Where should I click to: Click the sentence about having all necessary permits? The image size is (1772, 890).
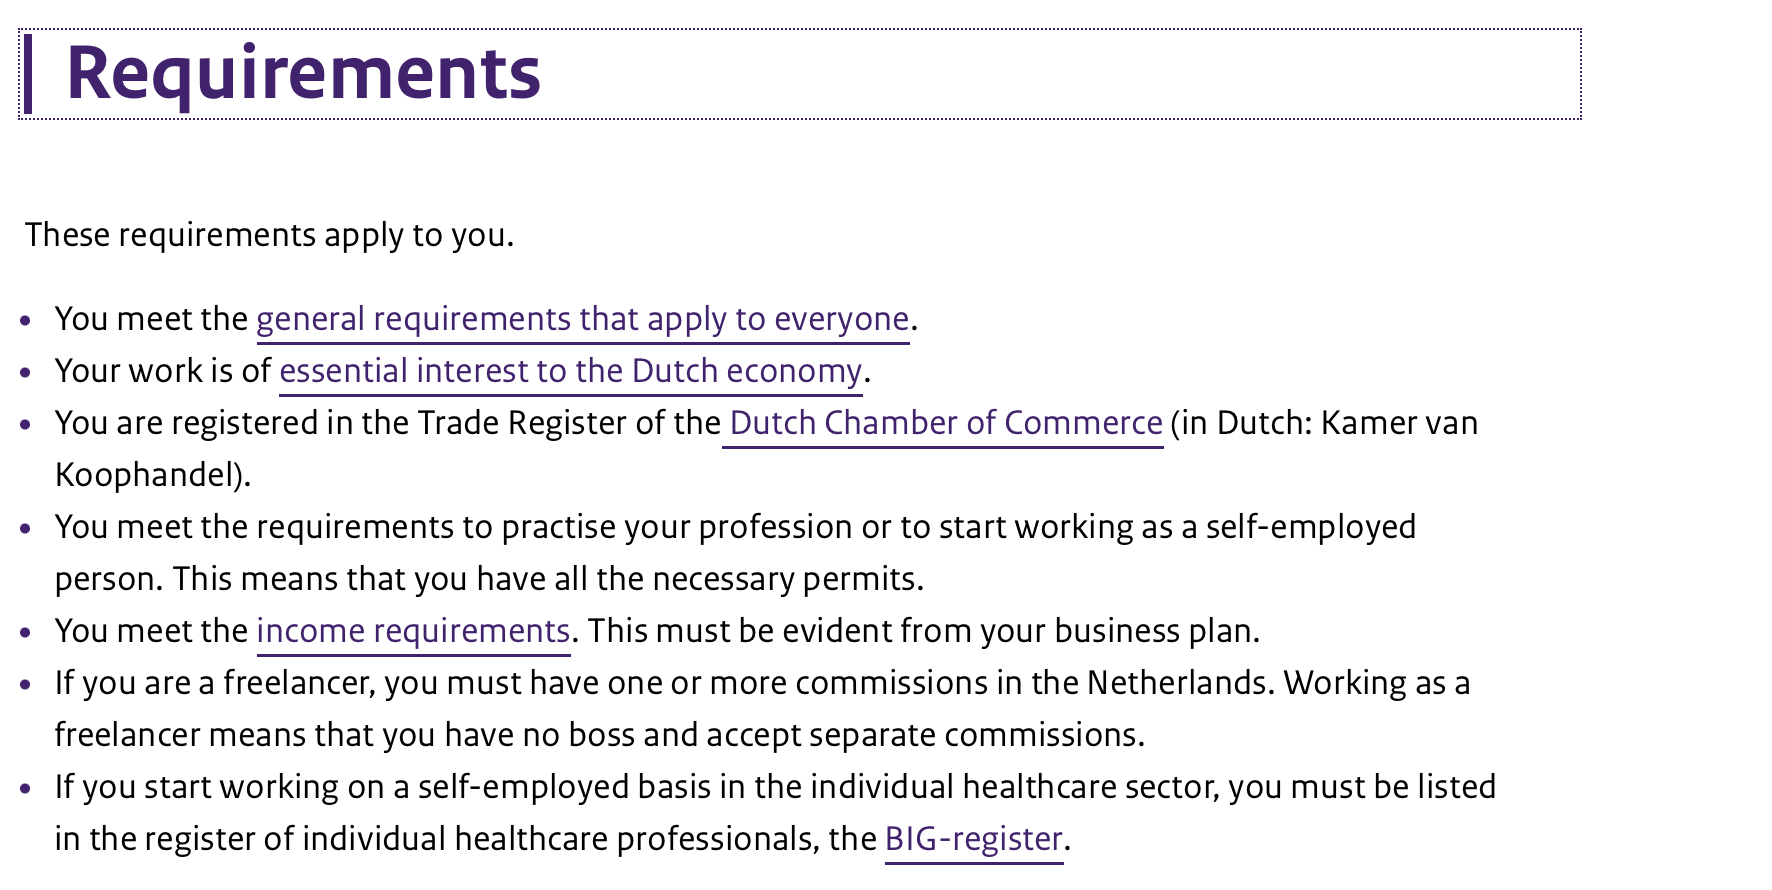point(548,579)
